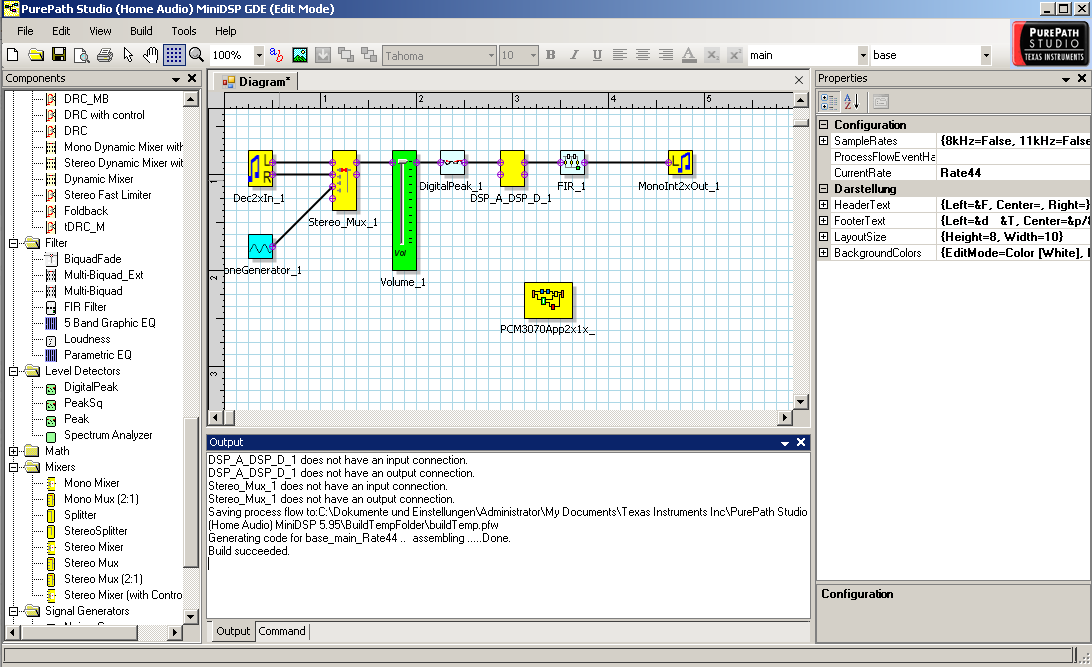Open the Edit menu
Image resolution: width=1092 pixels, height=667 pixels.
[x=61, y=31]
